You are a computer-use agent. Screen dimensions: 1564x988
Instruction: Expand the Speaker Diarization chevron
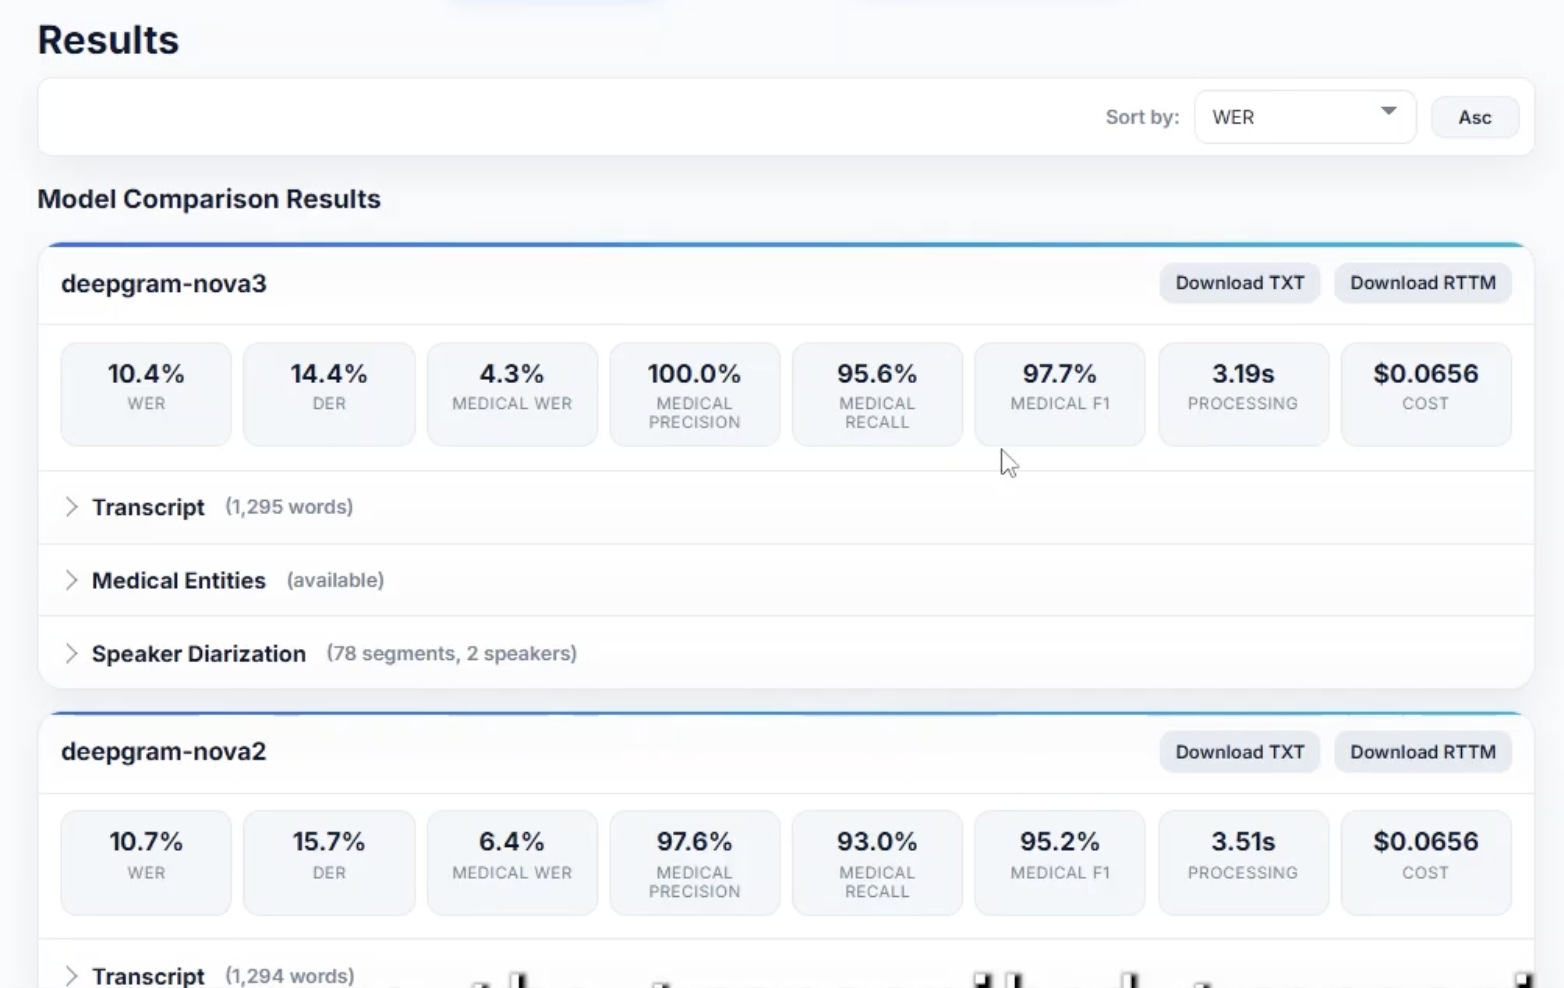click(x=71, y=653)
